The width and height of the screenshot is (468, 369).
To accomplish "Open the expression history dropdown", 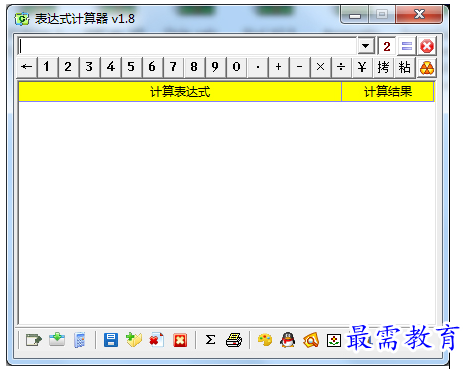I will 366,46.
